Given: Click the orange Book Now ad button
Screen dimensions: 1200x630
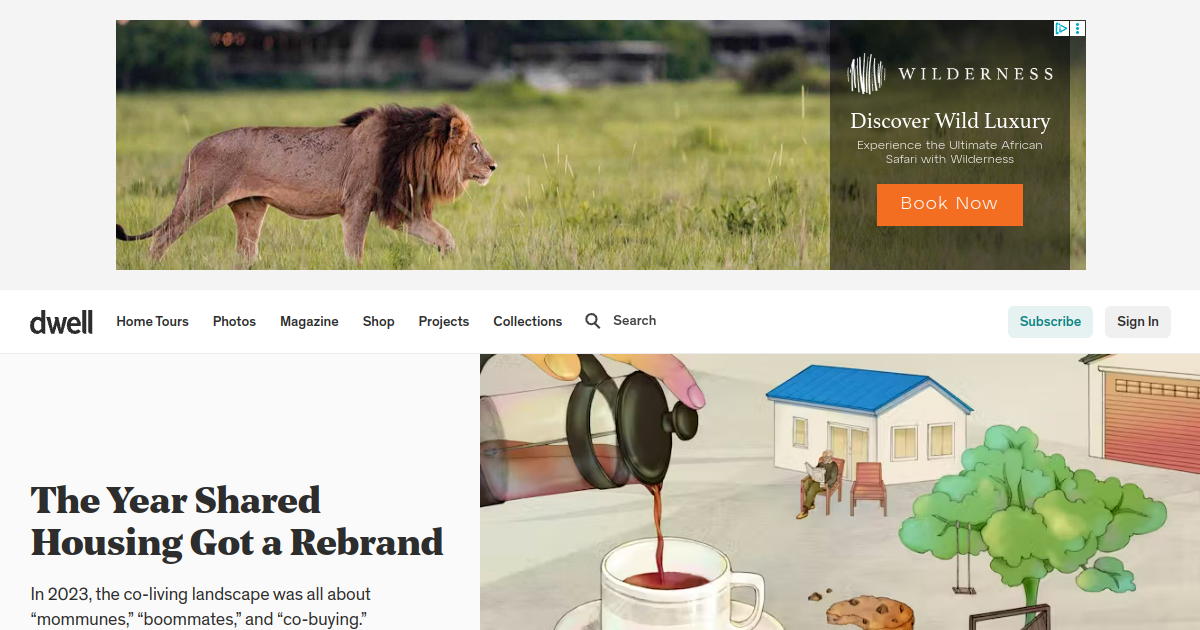Looking at the screenshot, I should pyautogui.click(x=949, y=204).
